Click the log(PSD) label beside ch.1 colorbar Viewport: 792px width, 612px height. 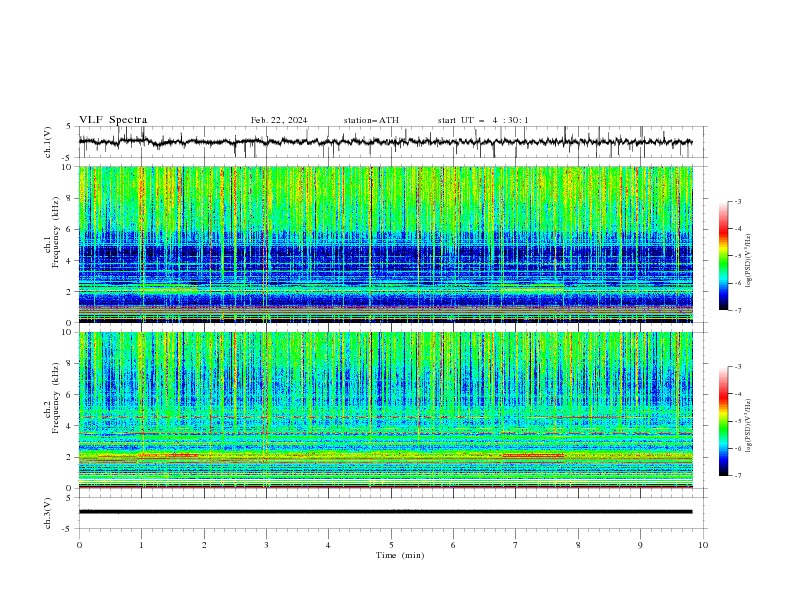[748, 261]
